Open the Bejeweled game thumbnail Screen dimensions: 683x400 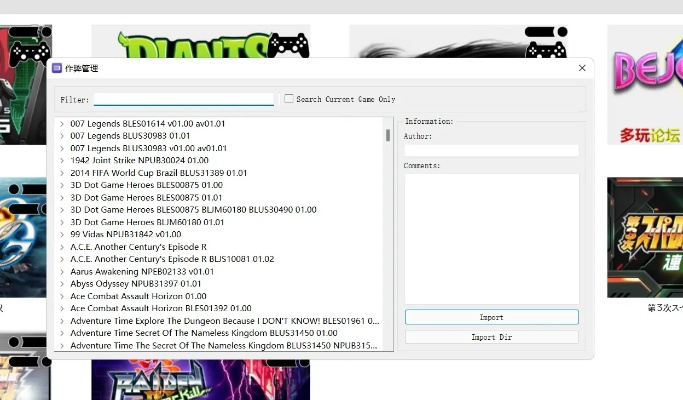(x=646, y=80)
